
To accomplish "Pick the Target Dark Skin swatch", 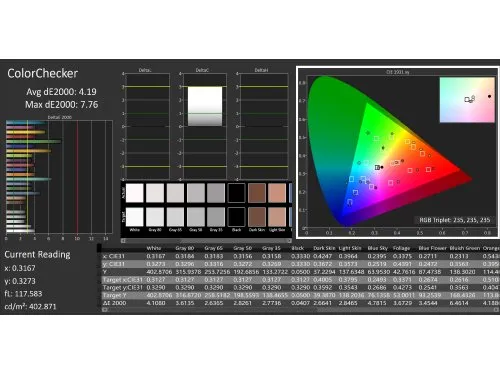I will pyautogui.click(x=257, y=217).
